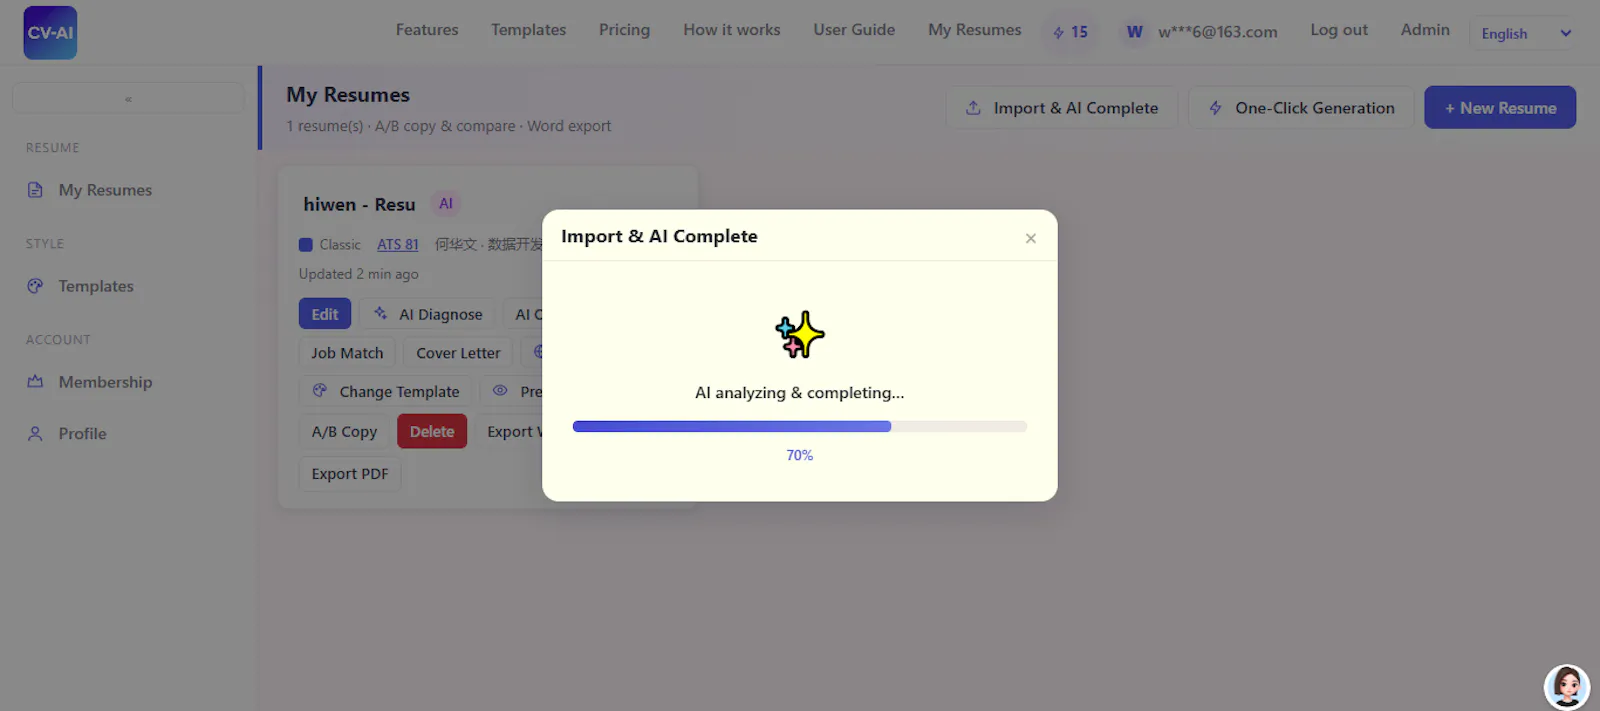Open account w***6@163.com
The image size is (1600, 711).
coord(1217,32)
